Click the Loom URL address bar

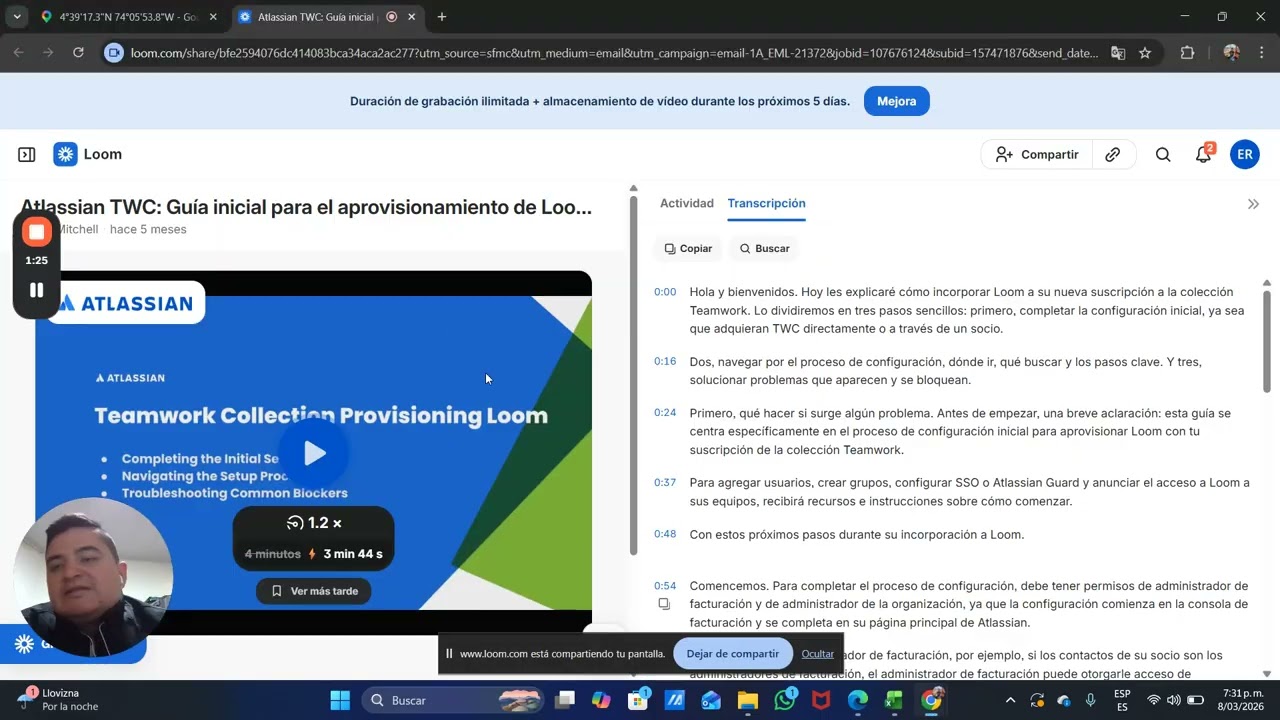pyautogui.click(x=614, y=53)
